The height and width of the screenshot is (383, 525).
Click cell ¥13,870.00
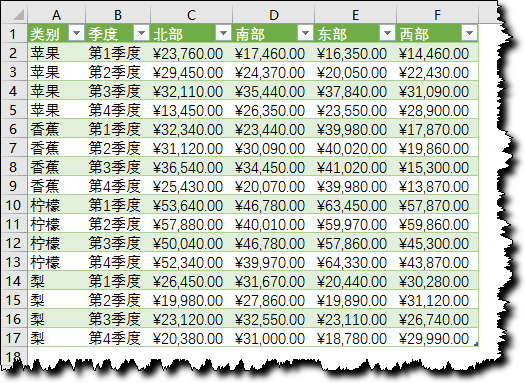pyautogui.click(x=437, y=186)
